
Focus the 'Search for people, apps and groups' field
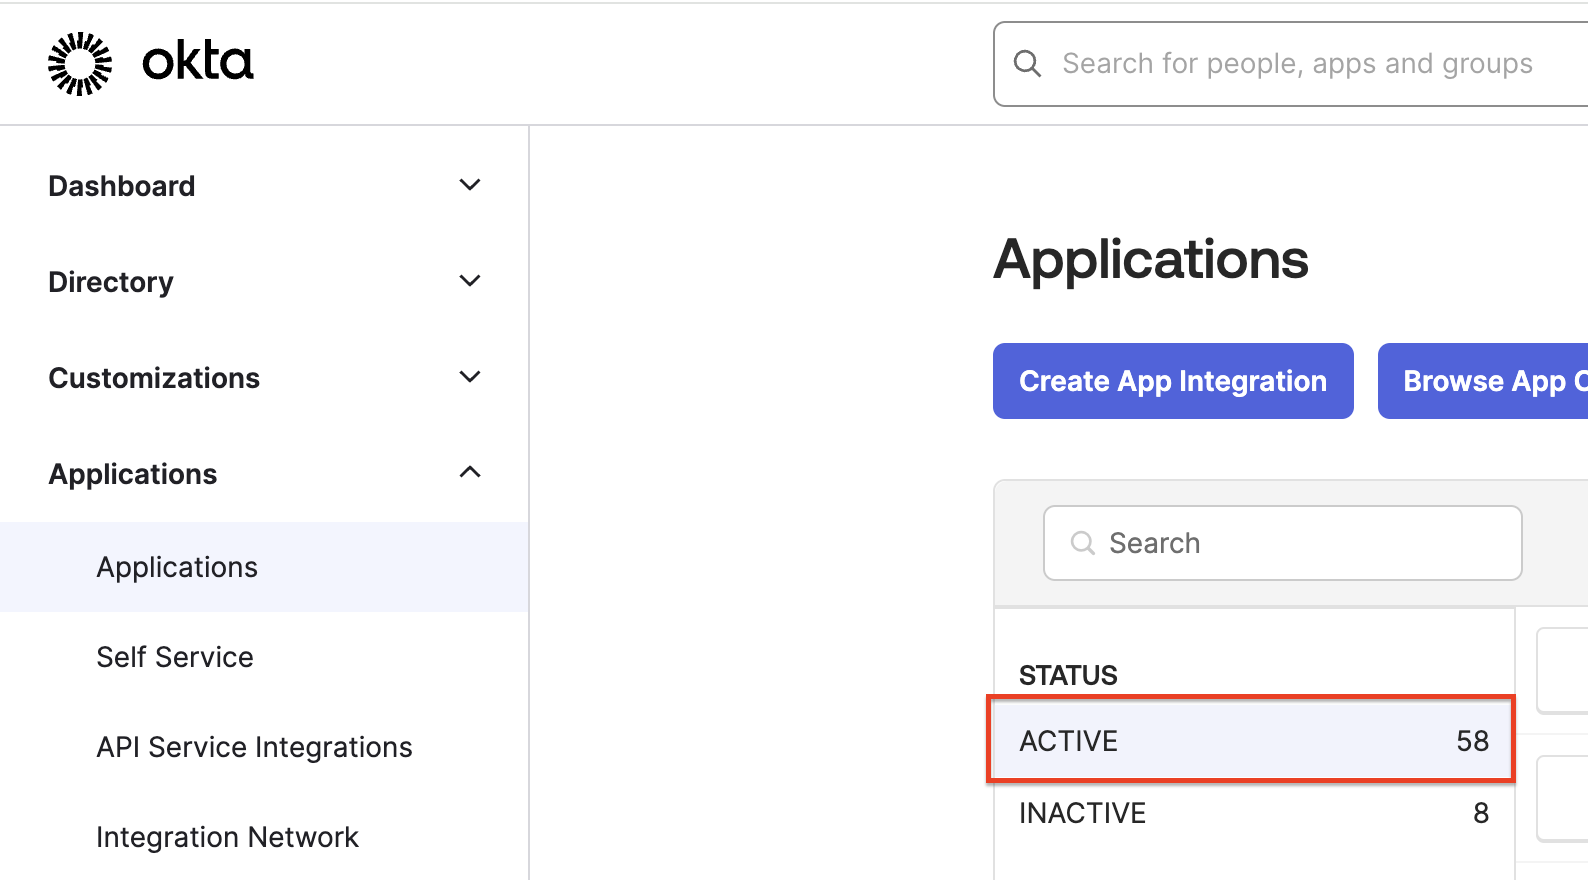pos(1291,64)
